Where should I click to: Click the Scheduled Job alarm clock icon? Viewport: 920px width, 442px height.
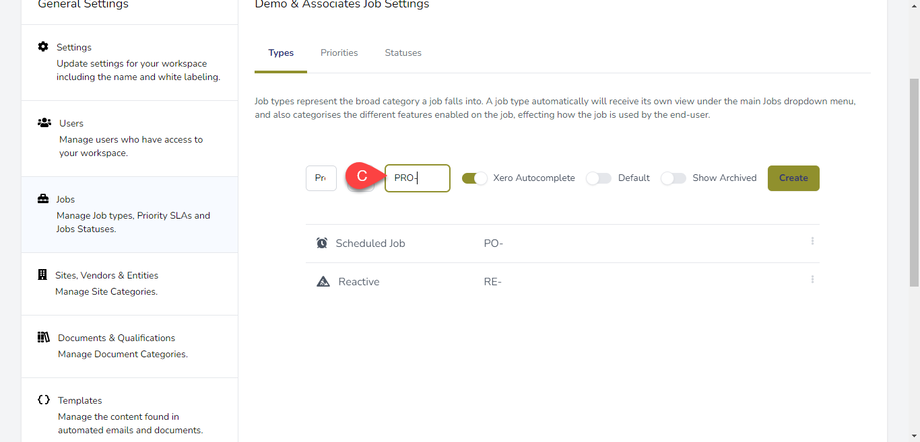[x=322, y=243]
